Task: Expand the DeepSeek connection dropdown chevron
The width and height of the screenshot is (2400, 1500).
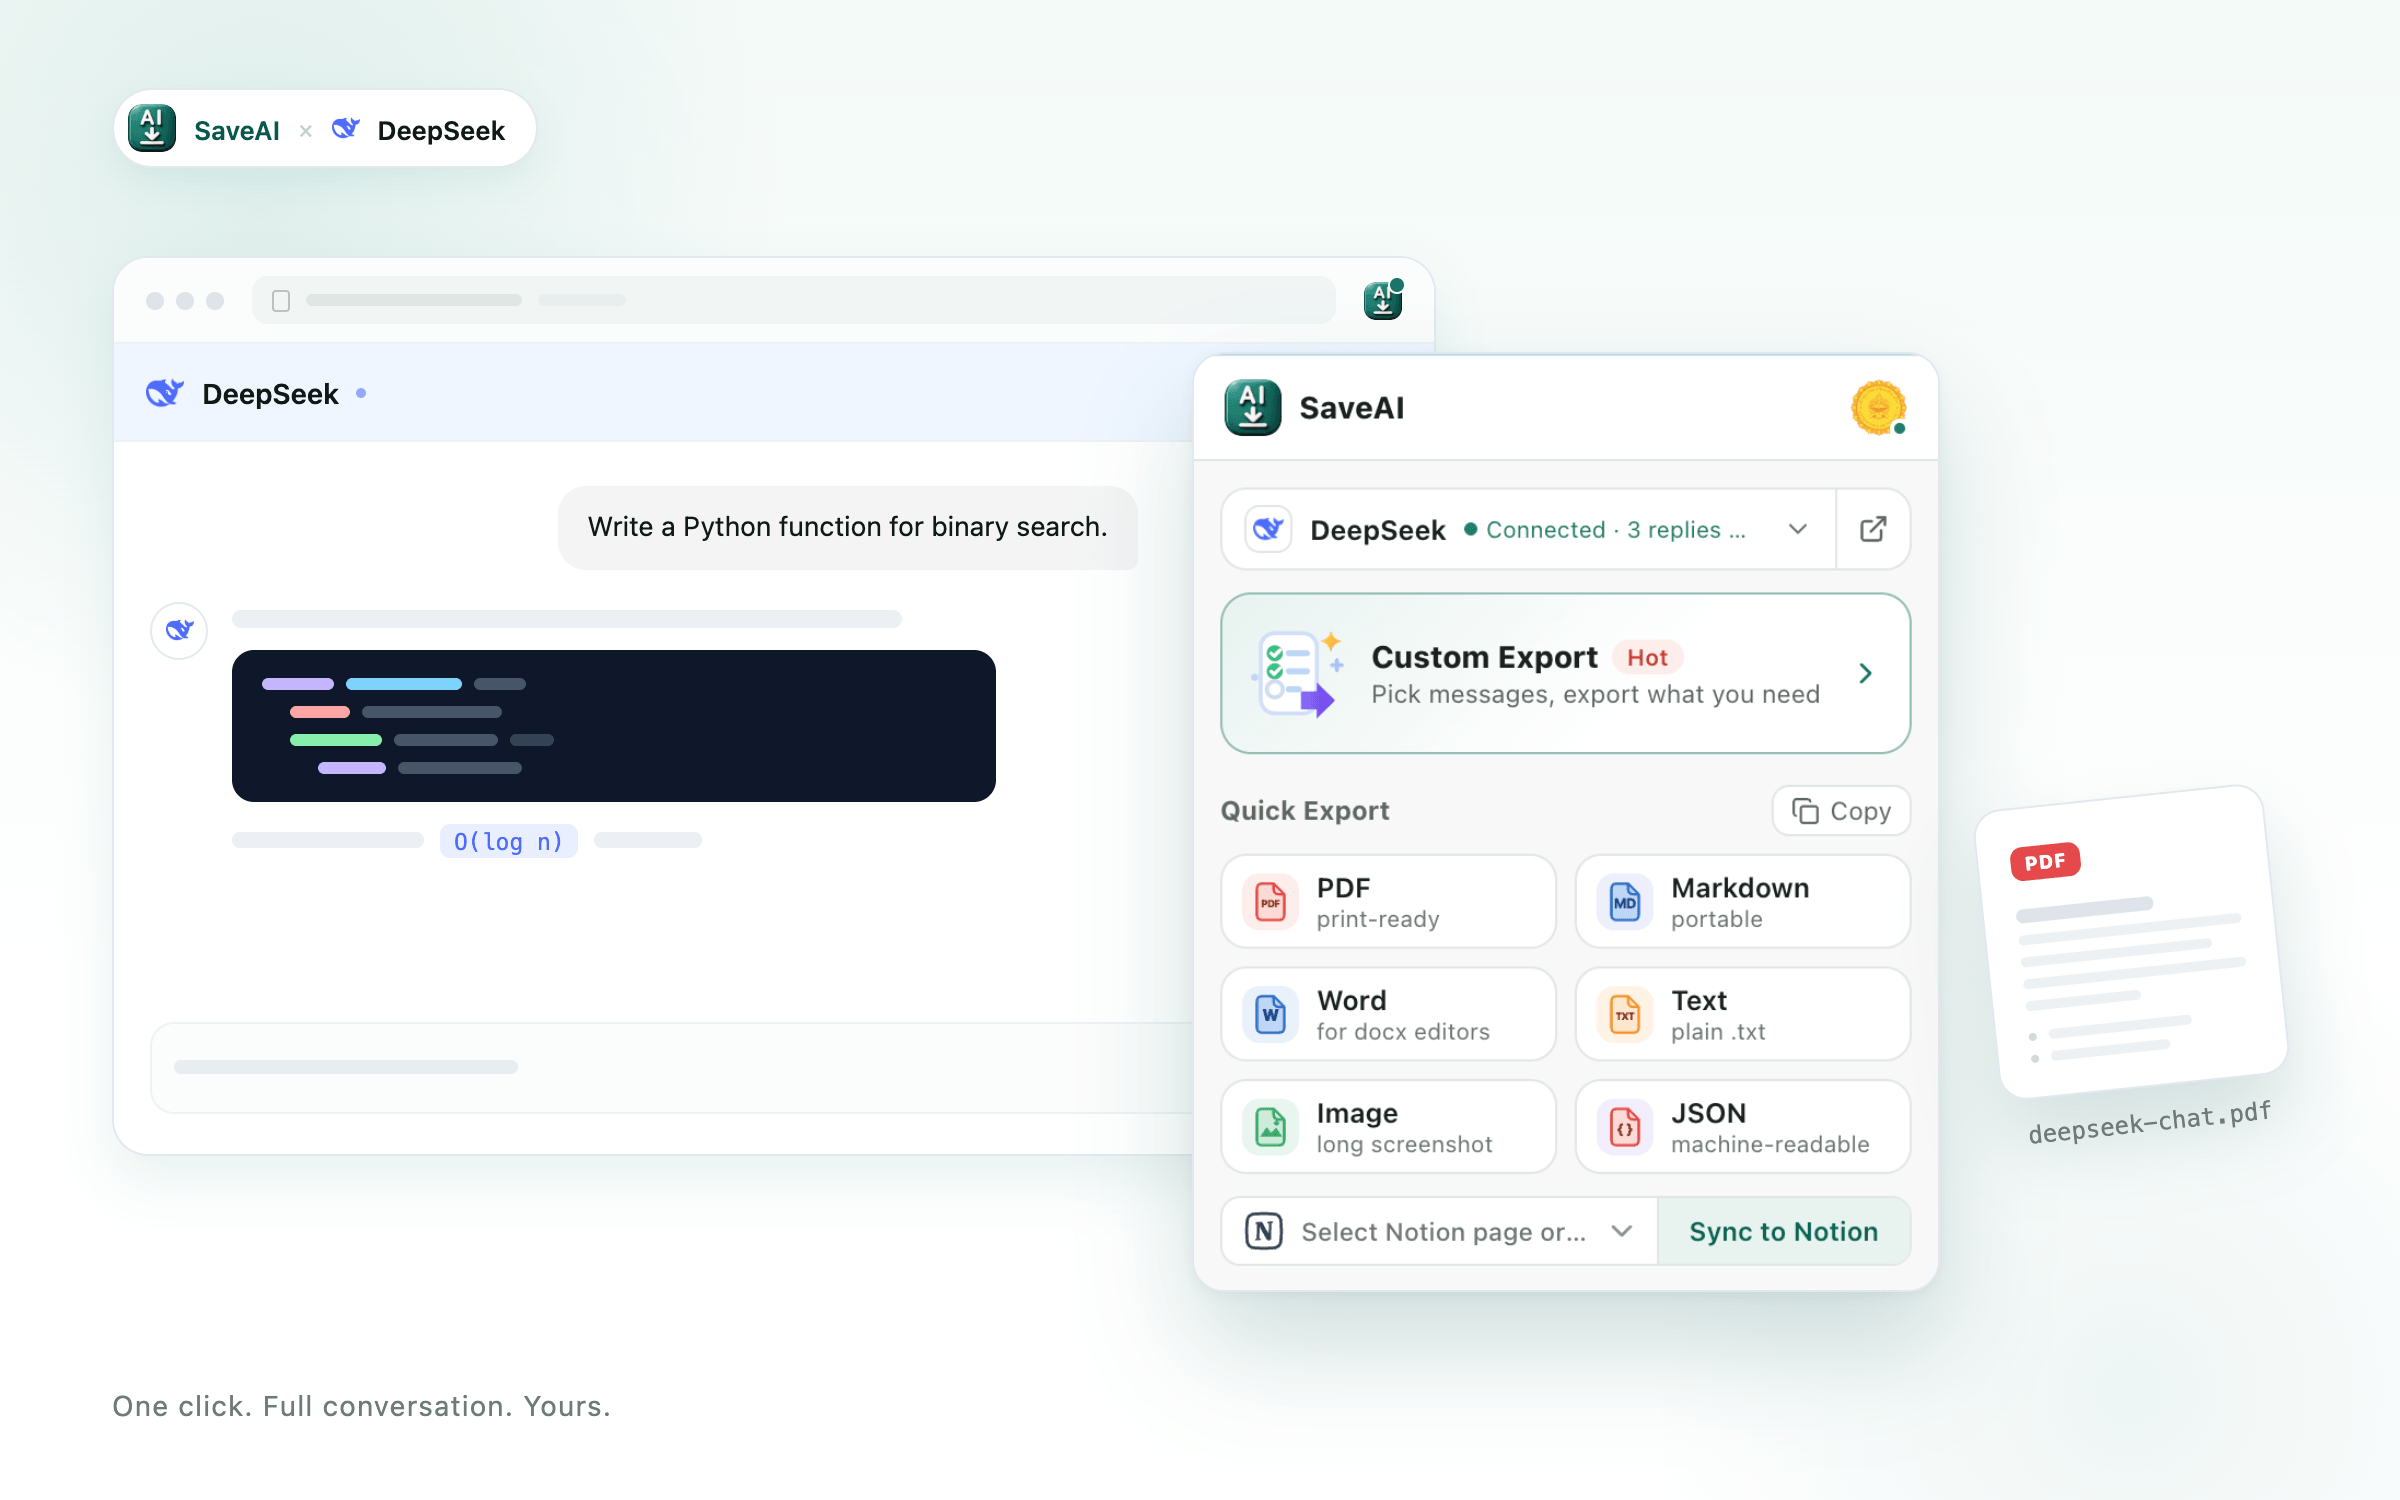Action: tap(1798, 529)
